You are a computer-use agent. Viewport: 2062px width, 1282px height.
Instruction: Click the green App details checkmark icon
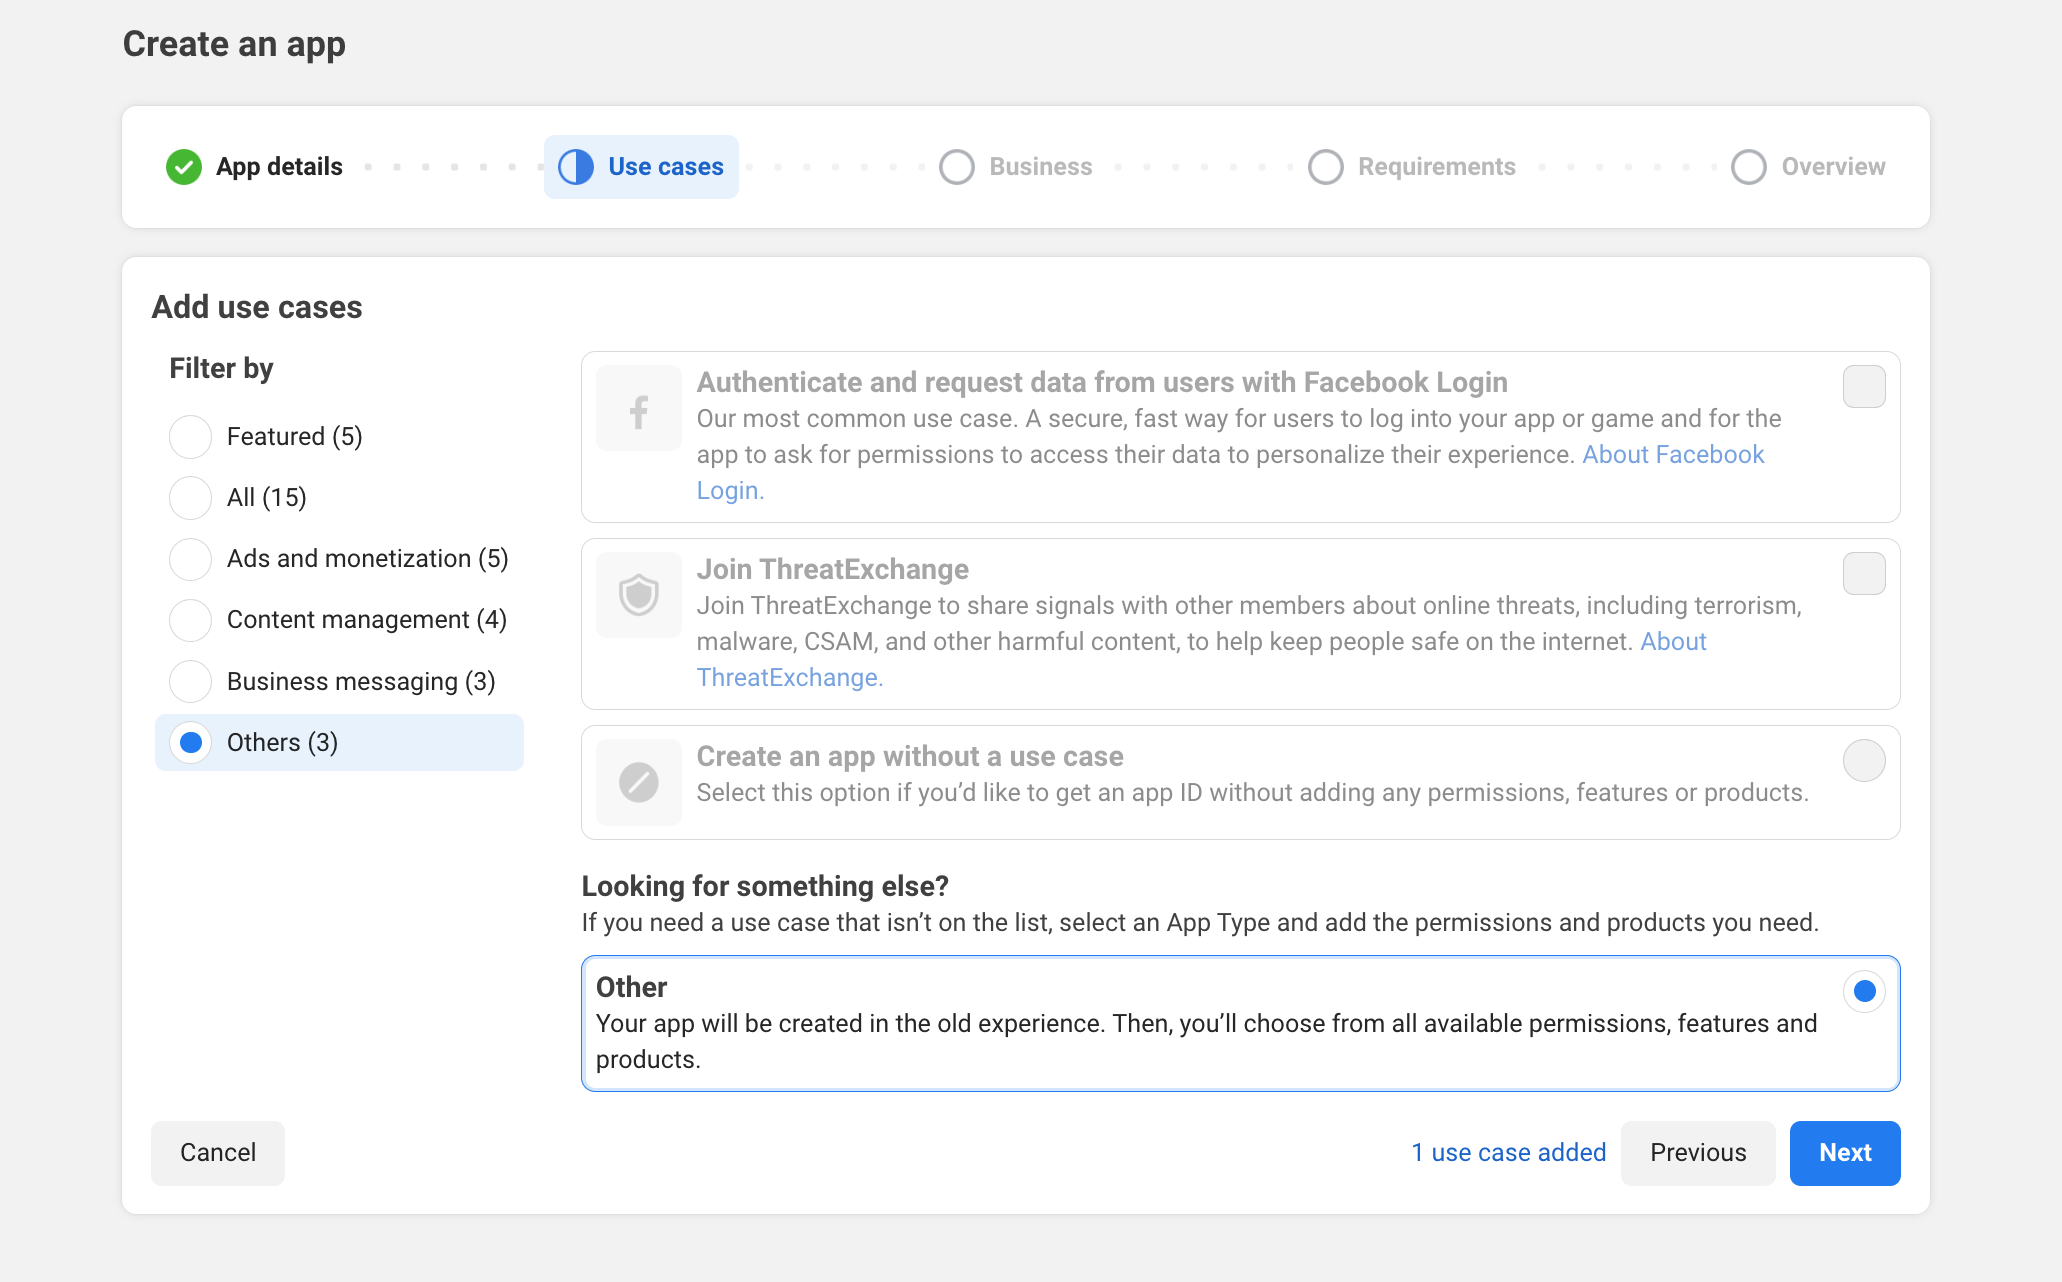184,167
